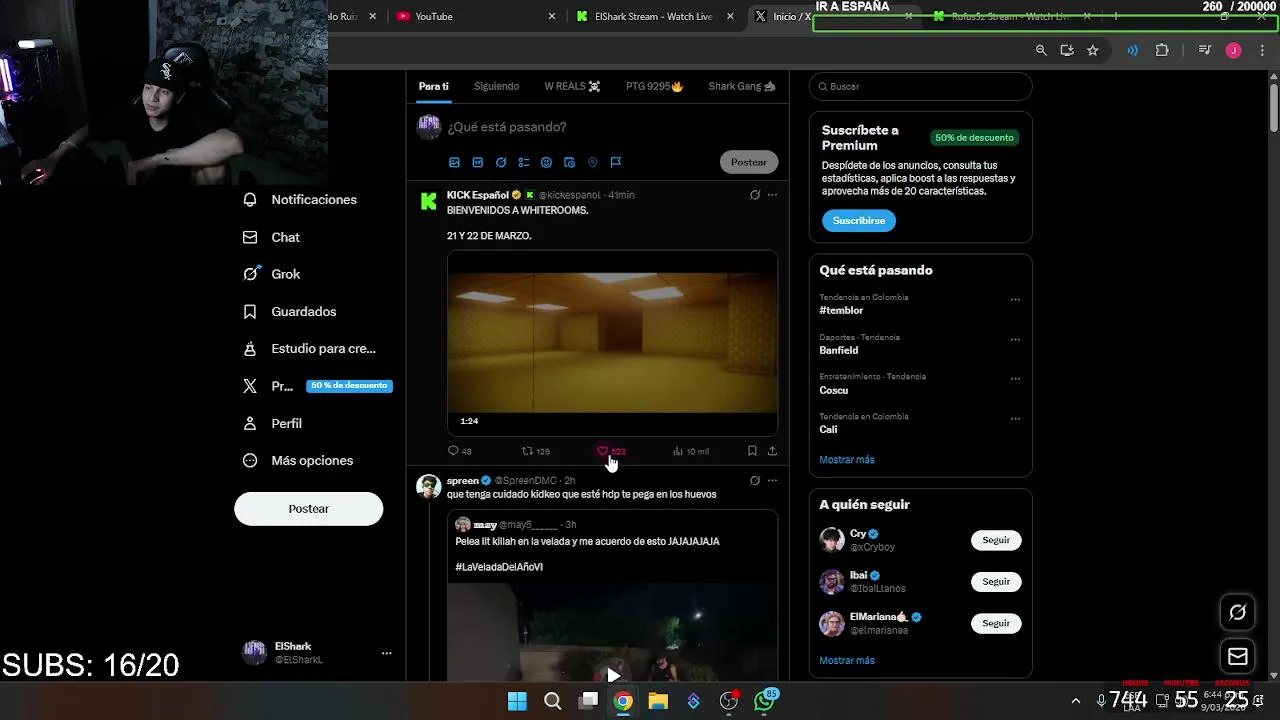Screen dimensions: 1280x720
Task: Switch to ElShark Stream browser tab
Action: [x=654, y=16]
